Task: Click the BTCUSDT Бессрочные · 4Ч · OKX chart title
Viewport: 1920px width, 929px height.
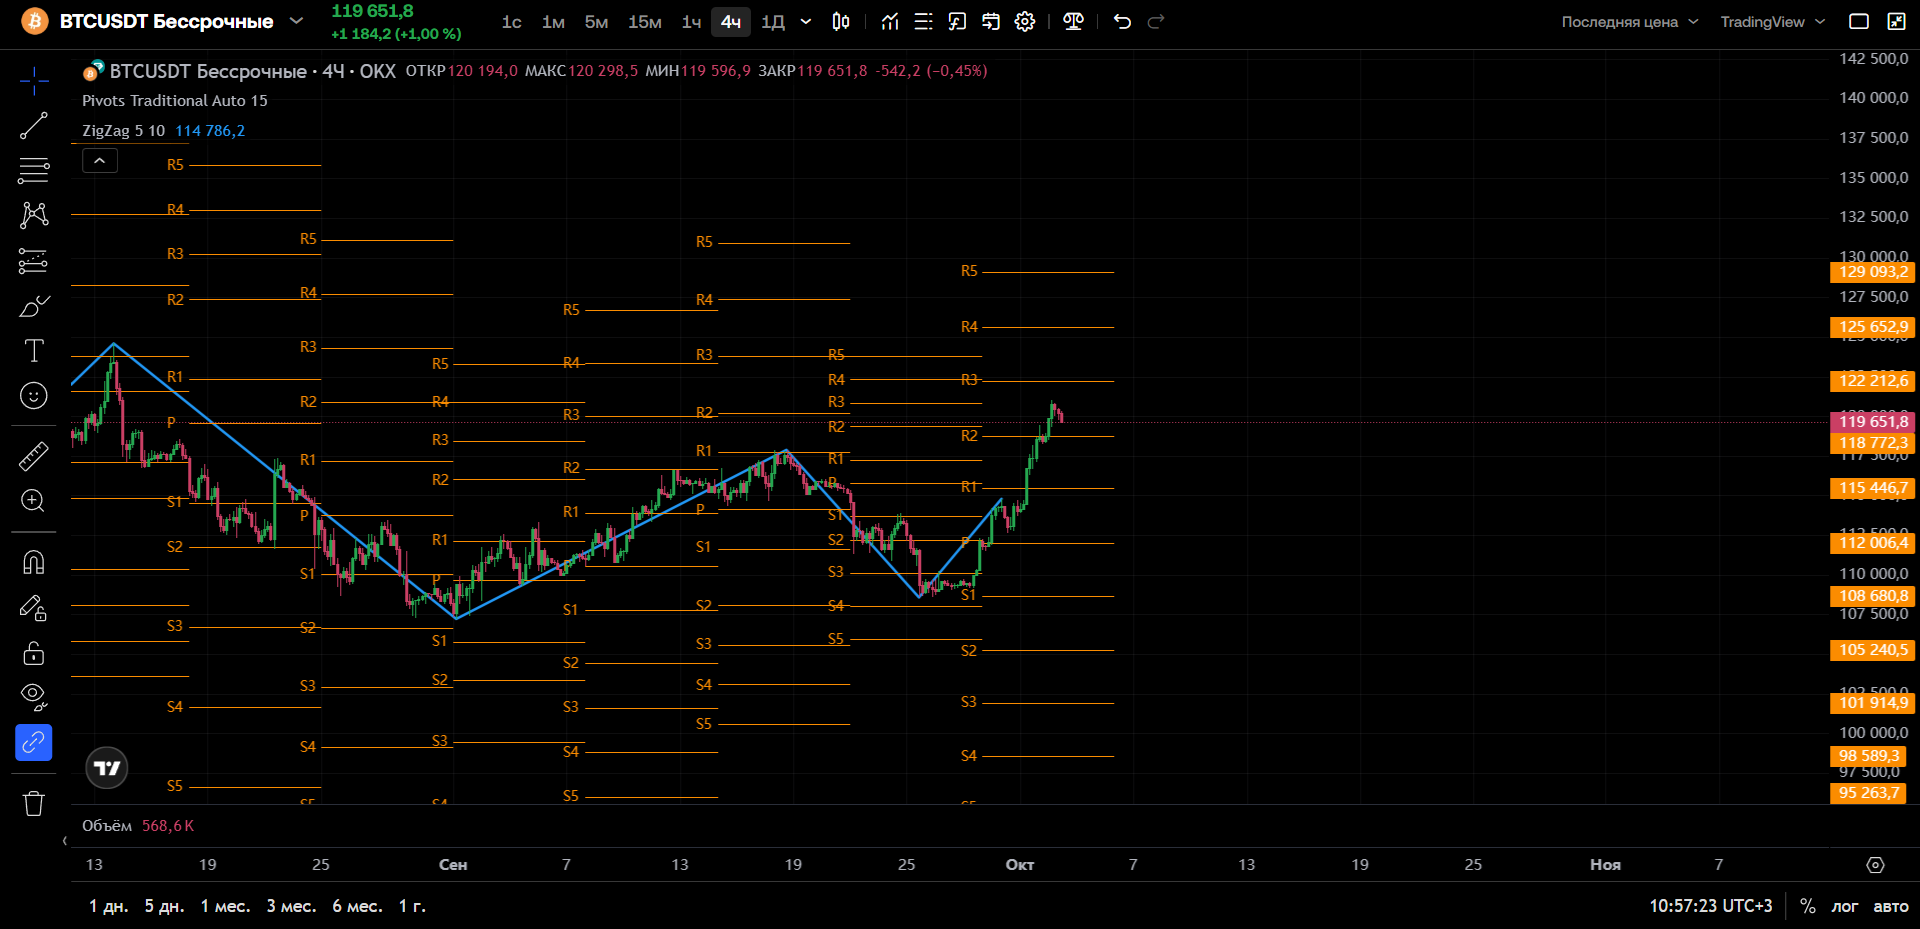Action: pos(252,71)
